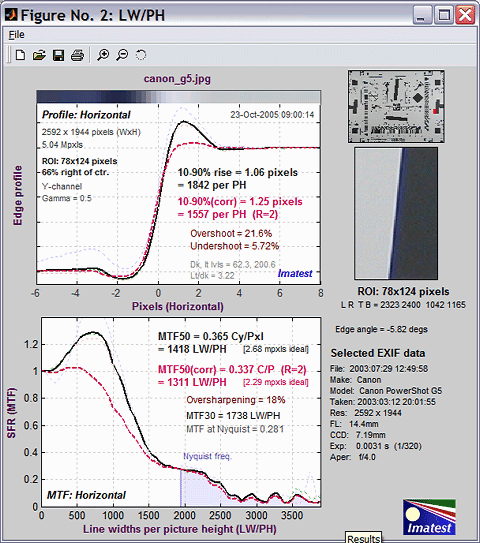This screenshot has height=543, width=480.
Task: Click the ROI edge crop image
Action: pos(396,213)
